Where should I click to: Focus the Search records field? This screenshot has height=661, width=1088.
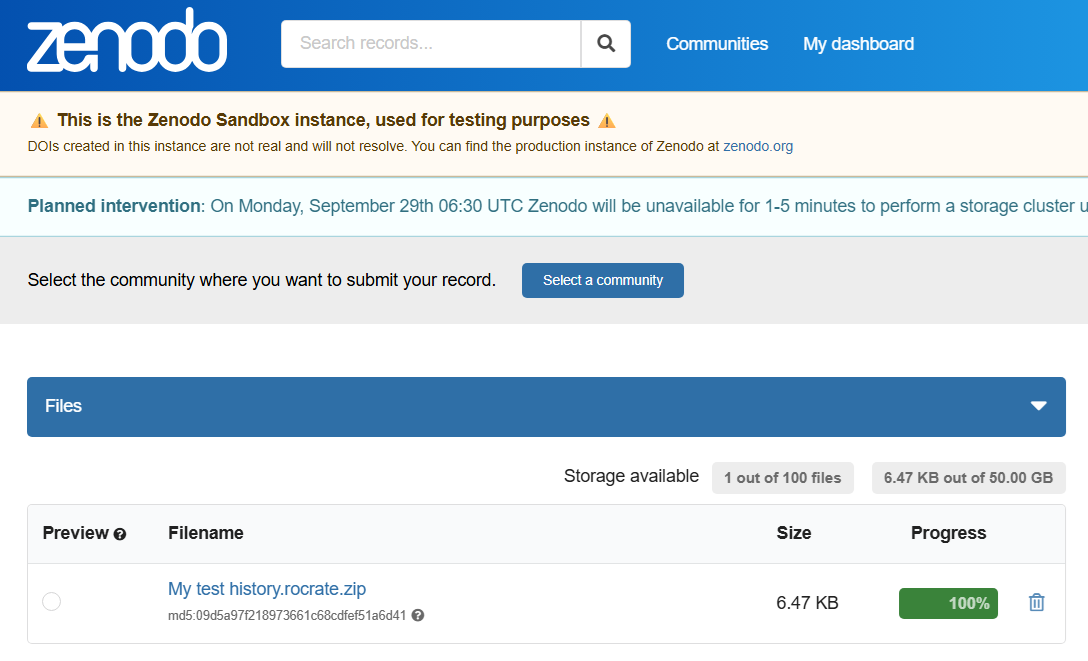[x=430, y=44]
